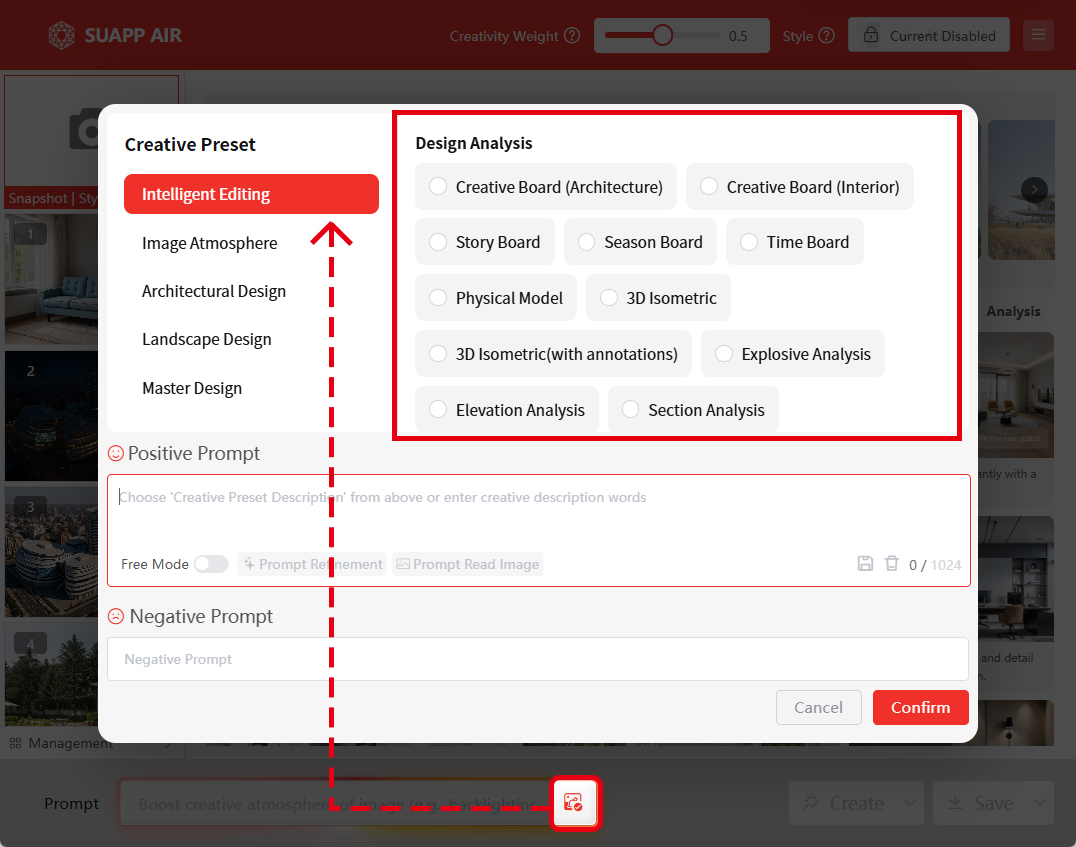
Task: Click the Creativity Weight slider handle
Action: click(662, 36)
